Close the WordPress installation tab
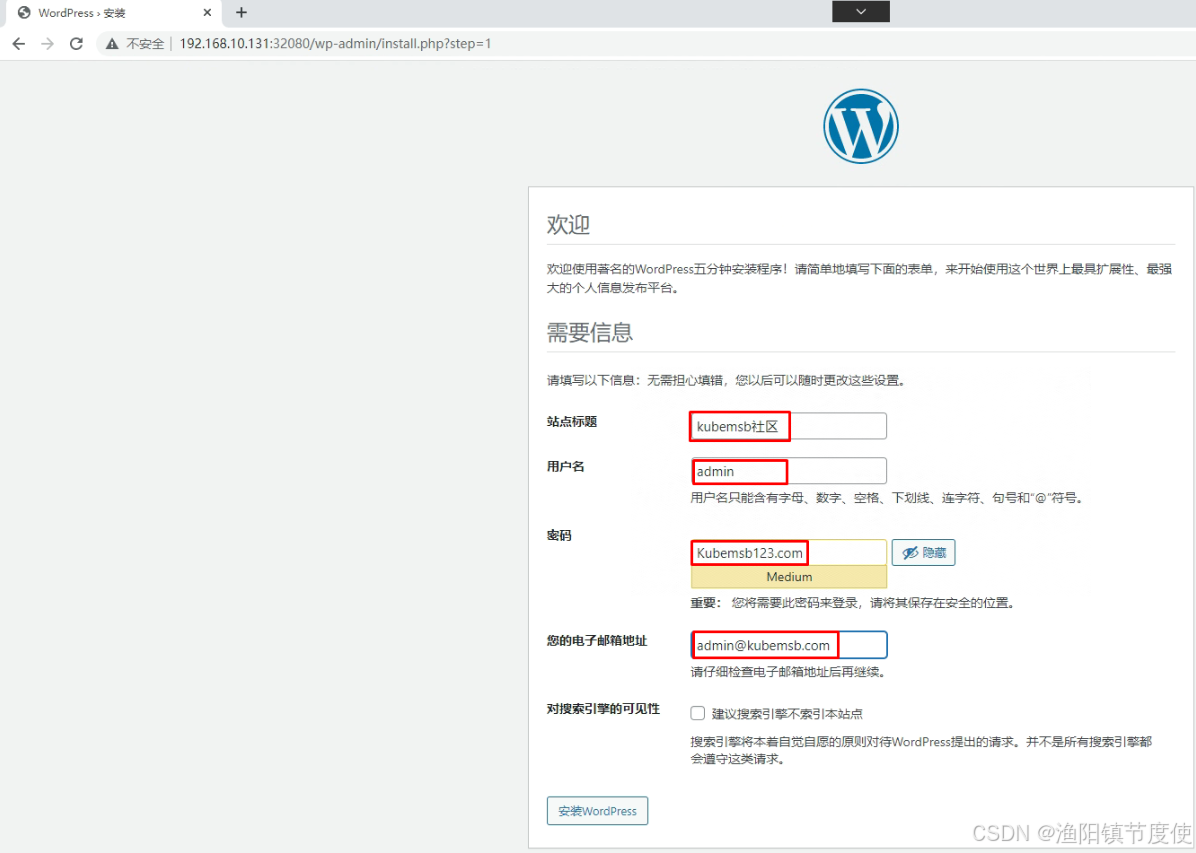Viewport: 1196px width, 853px height. pyautogui.click(x=207, y=13)
